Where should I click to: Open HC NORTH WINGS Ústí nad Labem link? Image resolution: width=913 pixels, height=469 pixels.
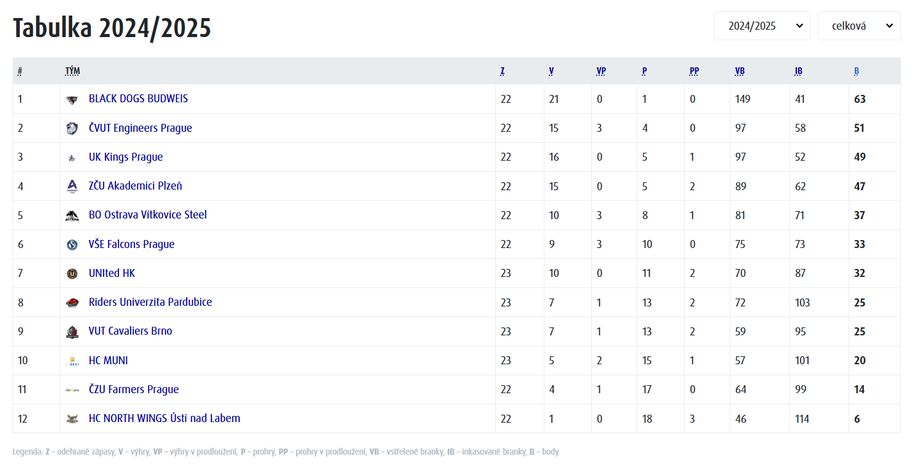click(x=164, y=418)
